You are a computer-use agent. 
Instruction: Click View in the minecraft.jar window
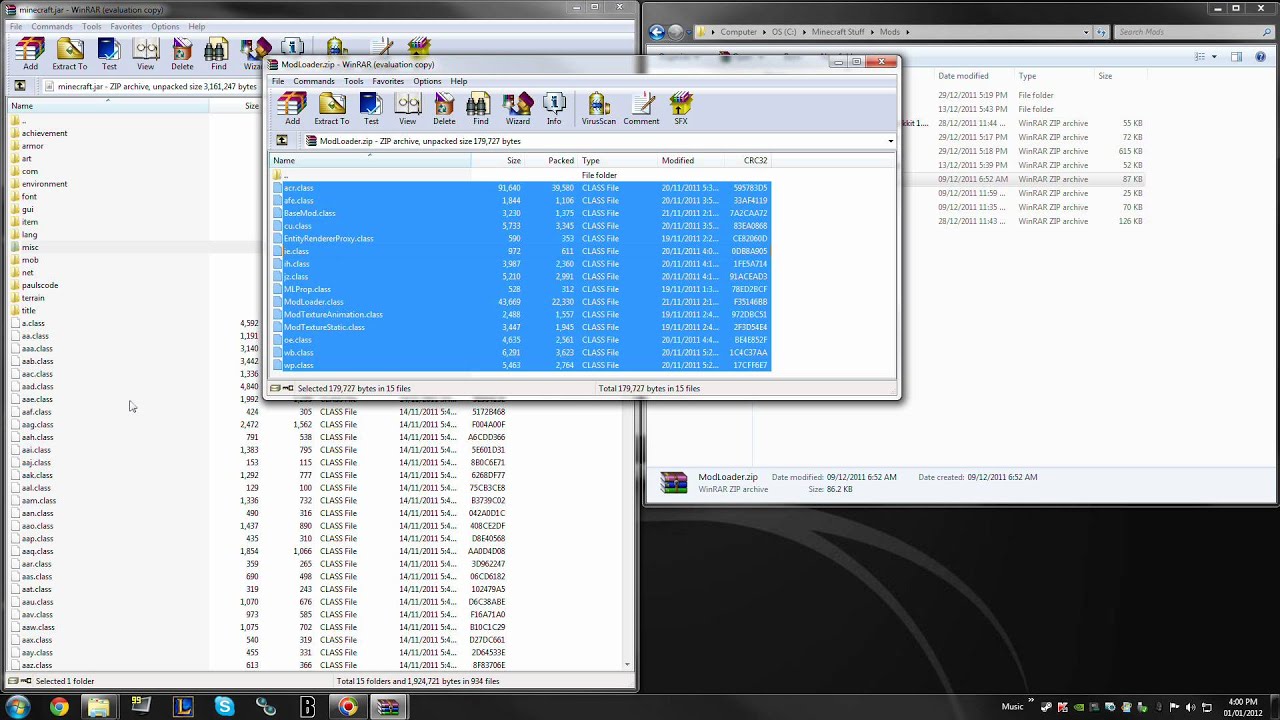pyautogui.click(x=146, y=54)
